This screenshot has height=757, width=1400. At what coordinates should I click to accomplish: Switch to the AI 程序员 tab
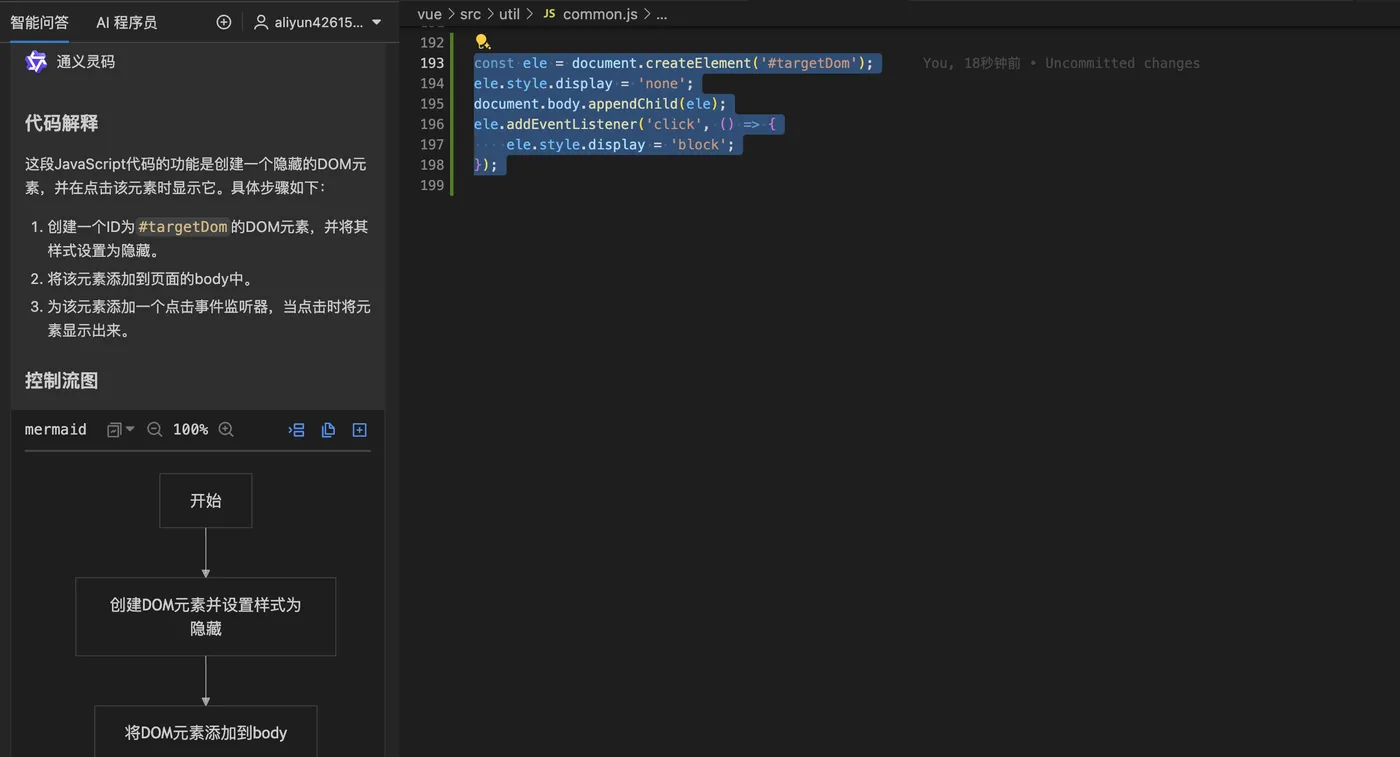pyautogui.click(x=126, y=22)
